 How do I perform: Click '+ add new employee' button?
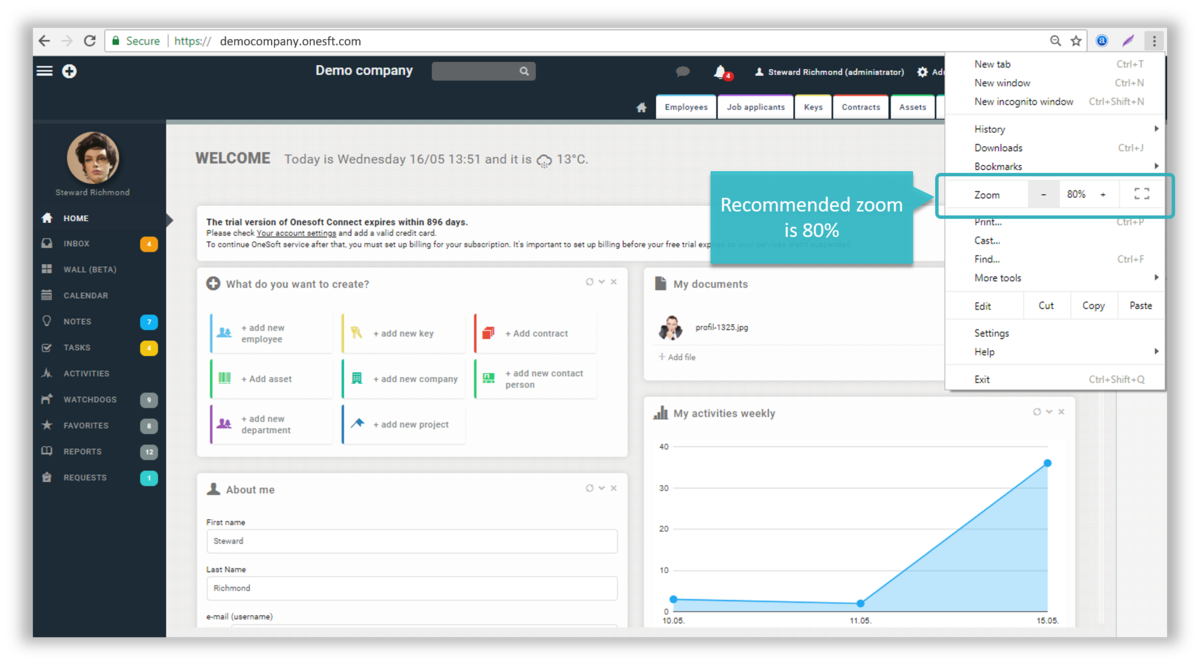coord(270,333)
